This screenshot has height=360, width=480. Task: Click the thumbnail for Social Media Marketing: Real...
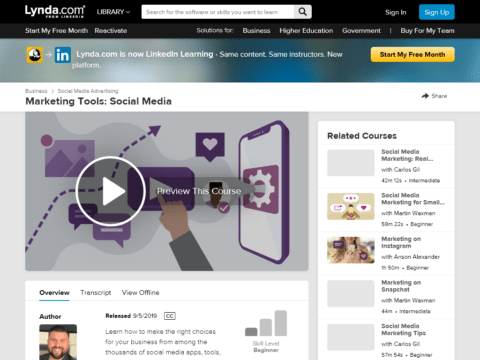click(x=351, y=163)
